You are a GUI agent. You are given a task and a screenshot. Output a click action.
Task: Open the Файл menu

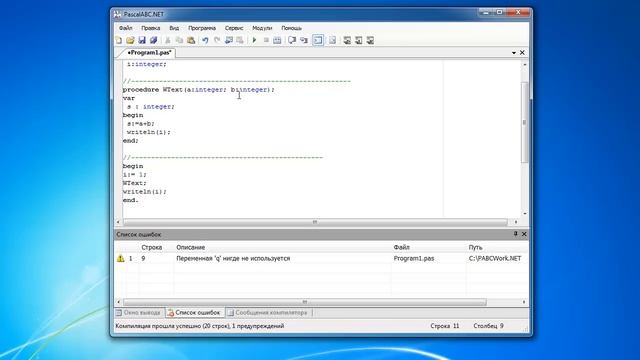[126, 28]
